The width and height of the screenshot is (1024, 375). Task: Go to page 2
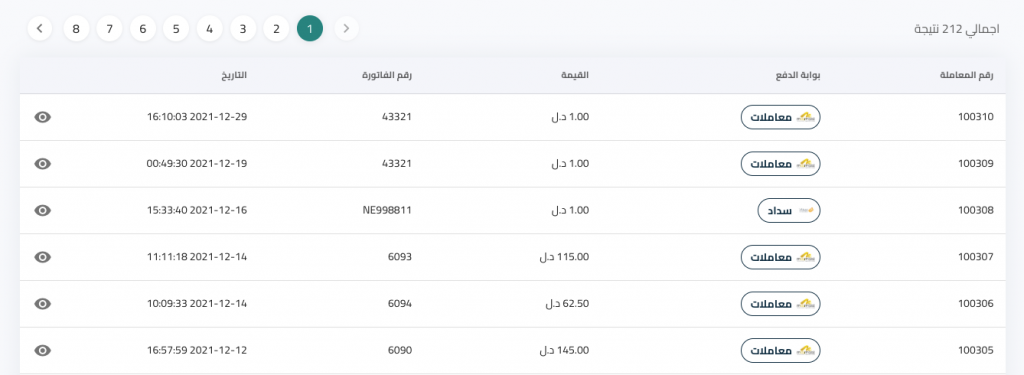[x=276, y=29]
